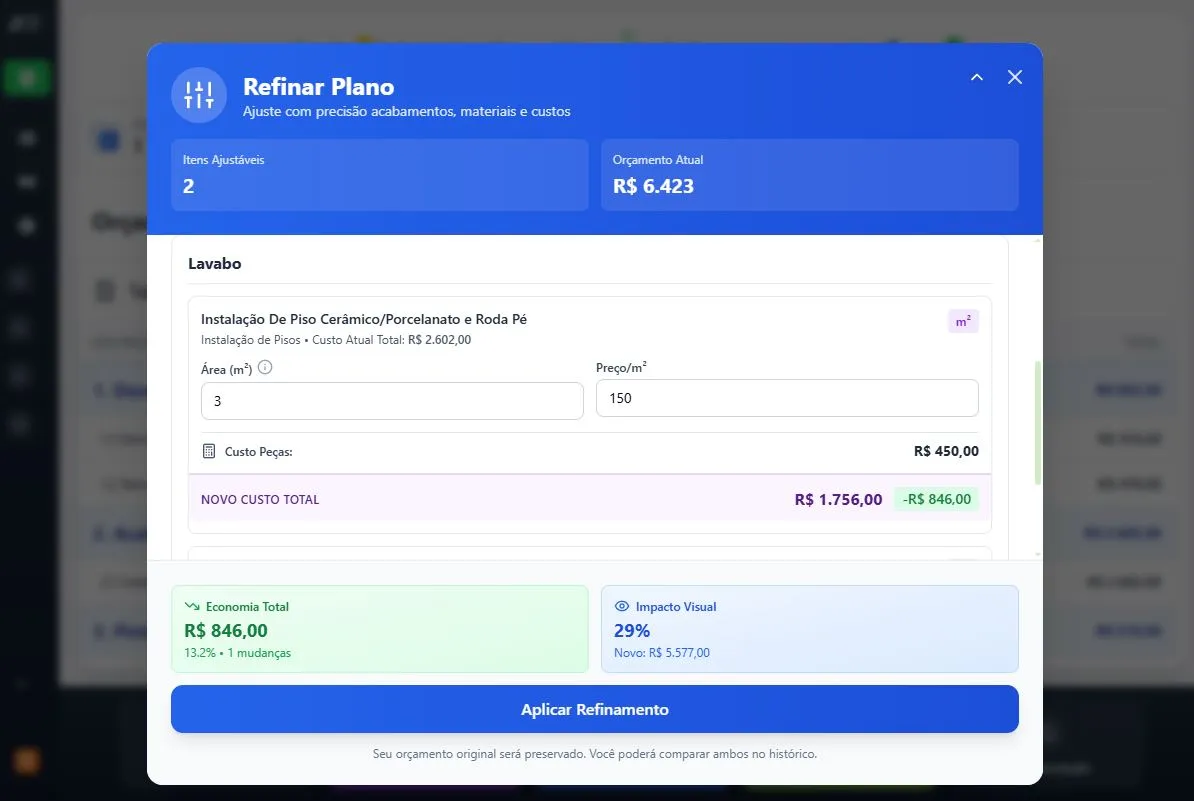Close the Refinar Plano dialog
This screenshot has height=801, width=1194.
click(x=1015, y=77)
